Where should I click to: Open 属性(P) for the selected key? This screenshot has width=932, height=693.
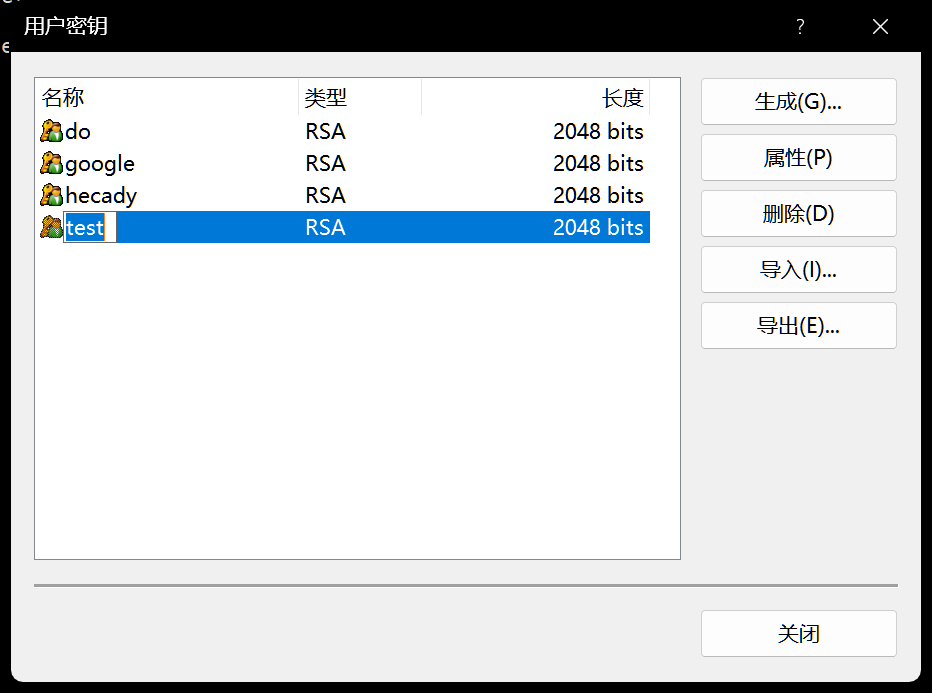798,158
